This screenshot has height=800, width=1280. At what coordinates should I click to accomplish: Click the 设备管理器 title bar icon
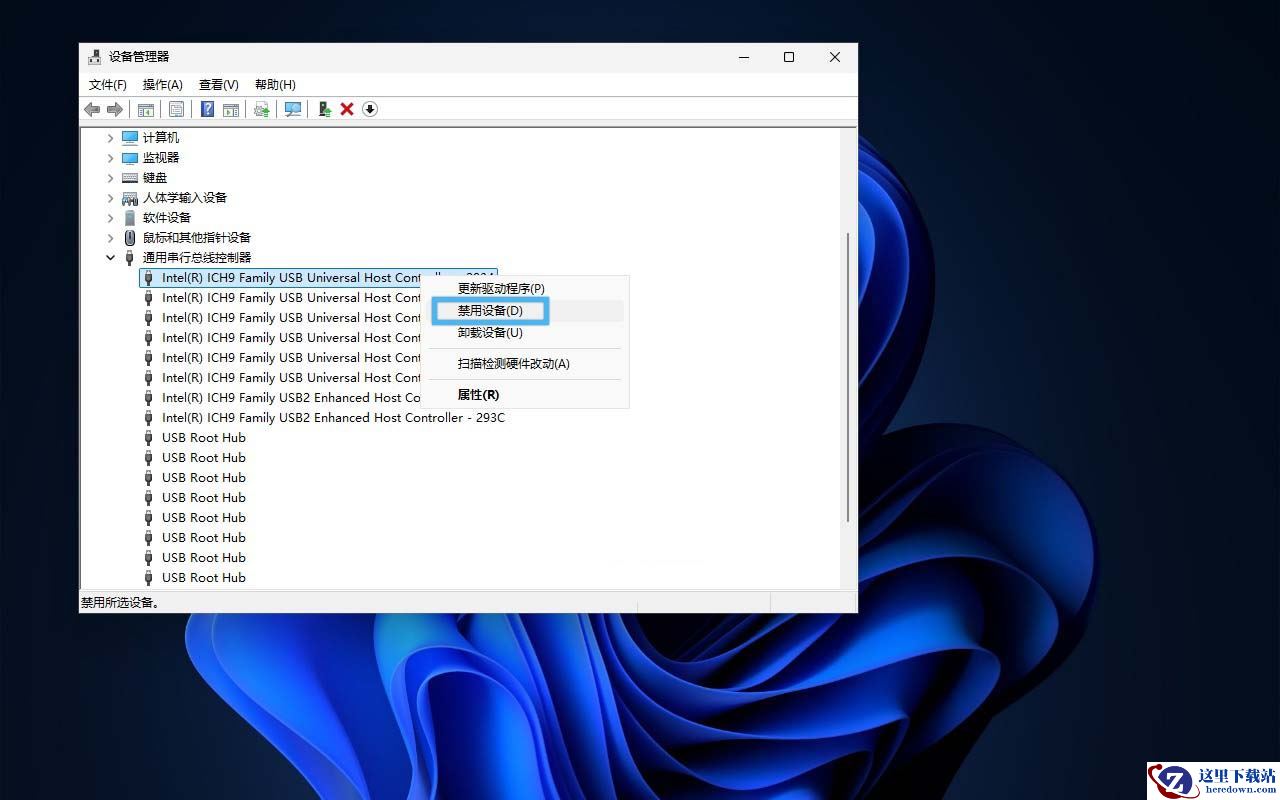[94, 57]
